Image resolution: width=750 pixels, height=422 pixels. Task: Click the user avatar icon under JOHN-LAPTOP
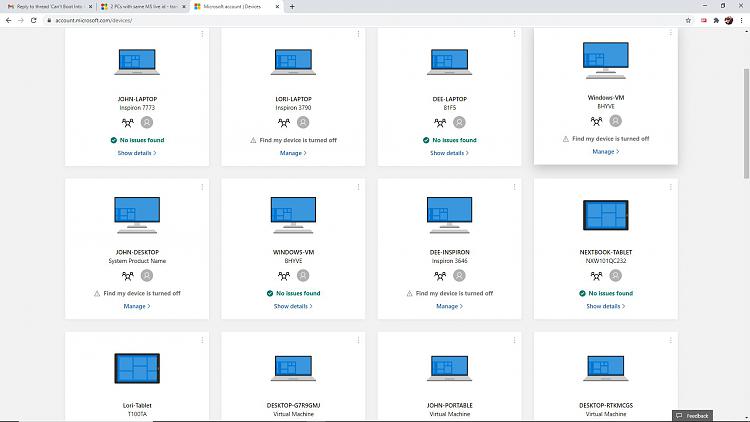(x=147, y=122)
